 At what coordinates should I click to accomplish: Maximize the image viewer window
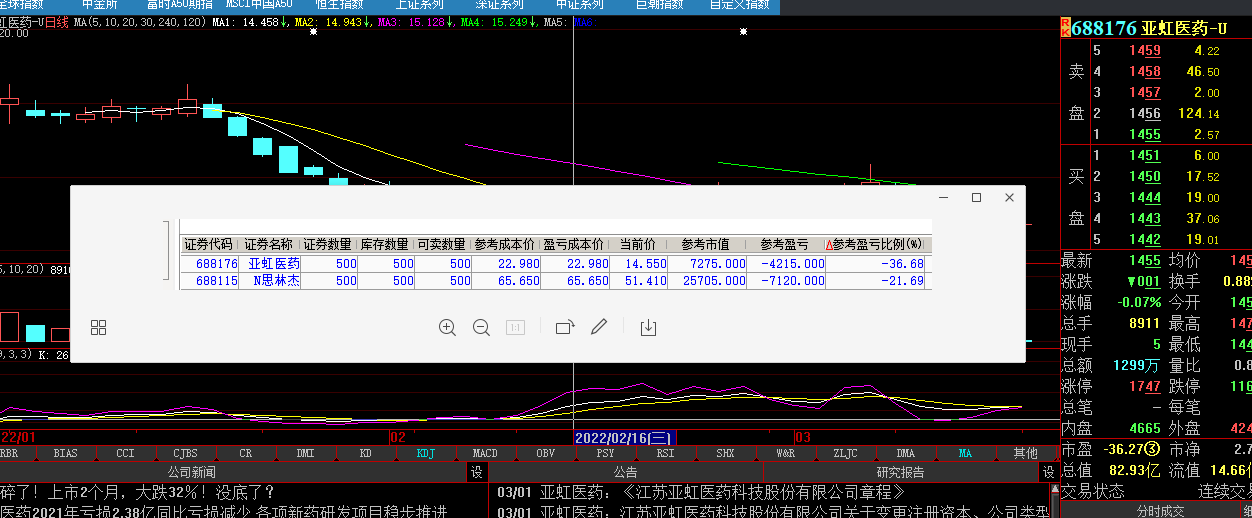(x=977, y=198)
